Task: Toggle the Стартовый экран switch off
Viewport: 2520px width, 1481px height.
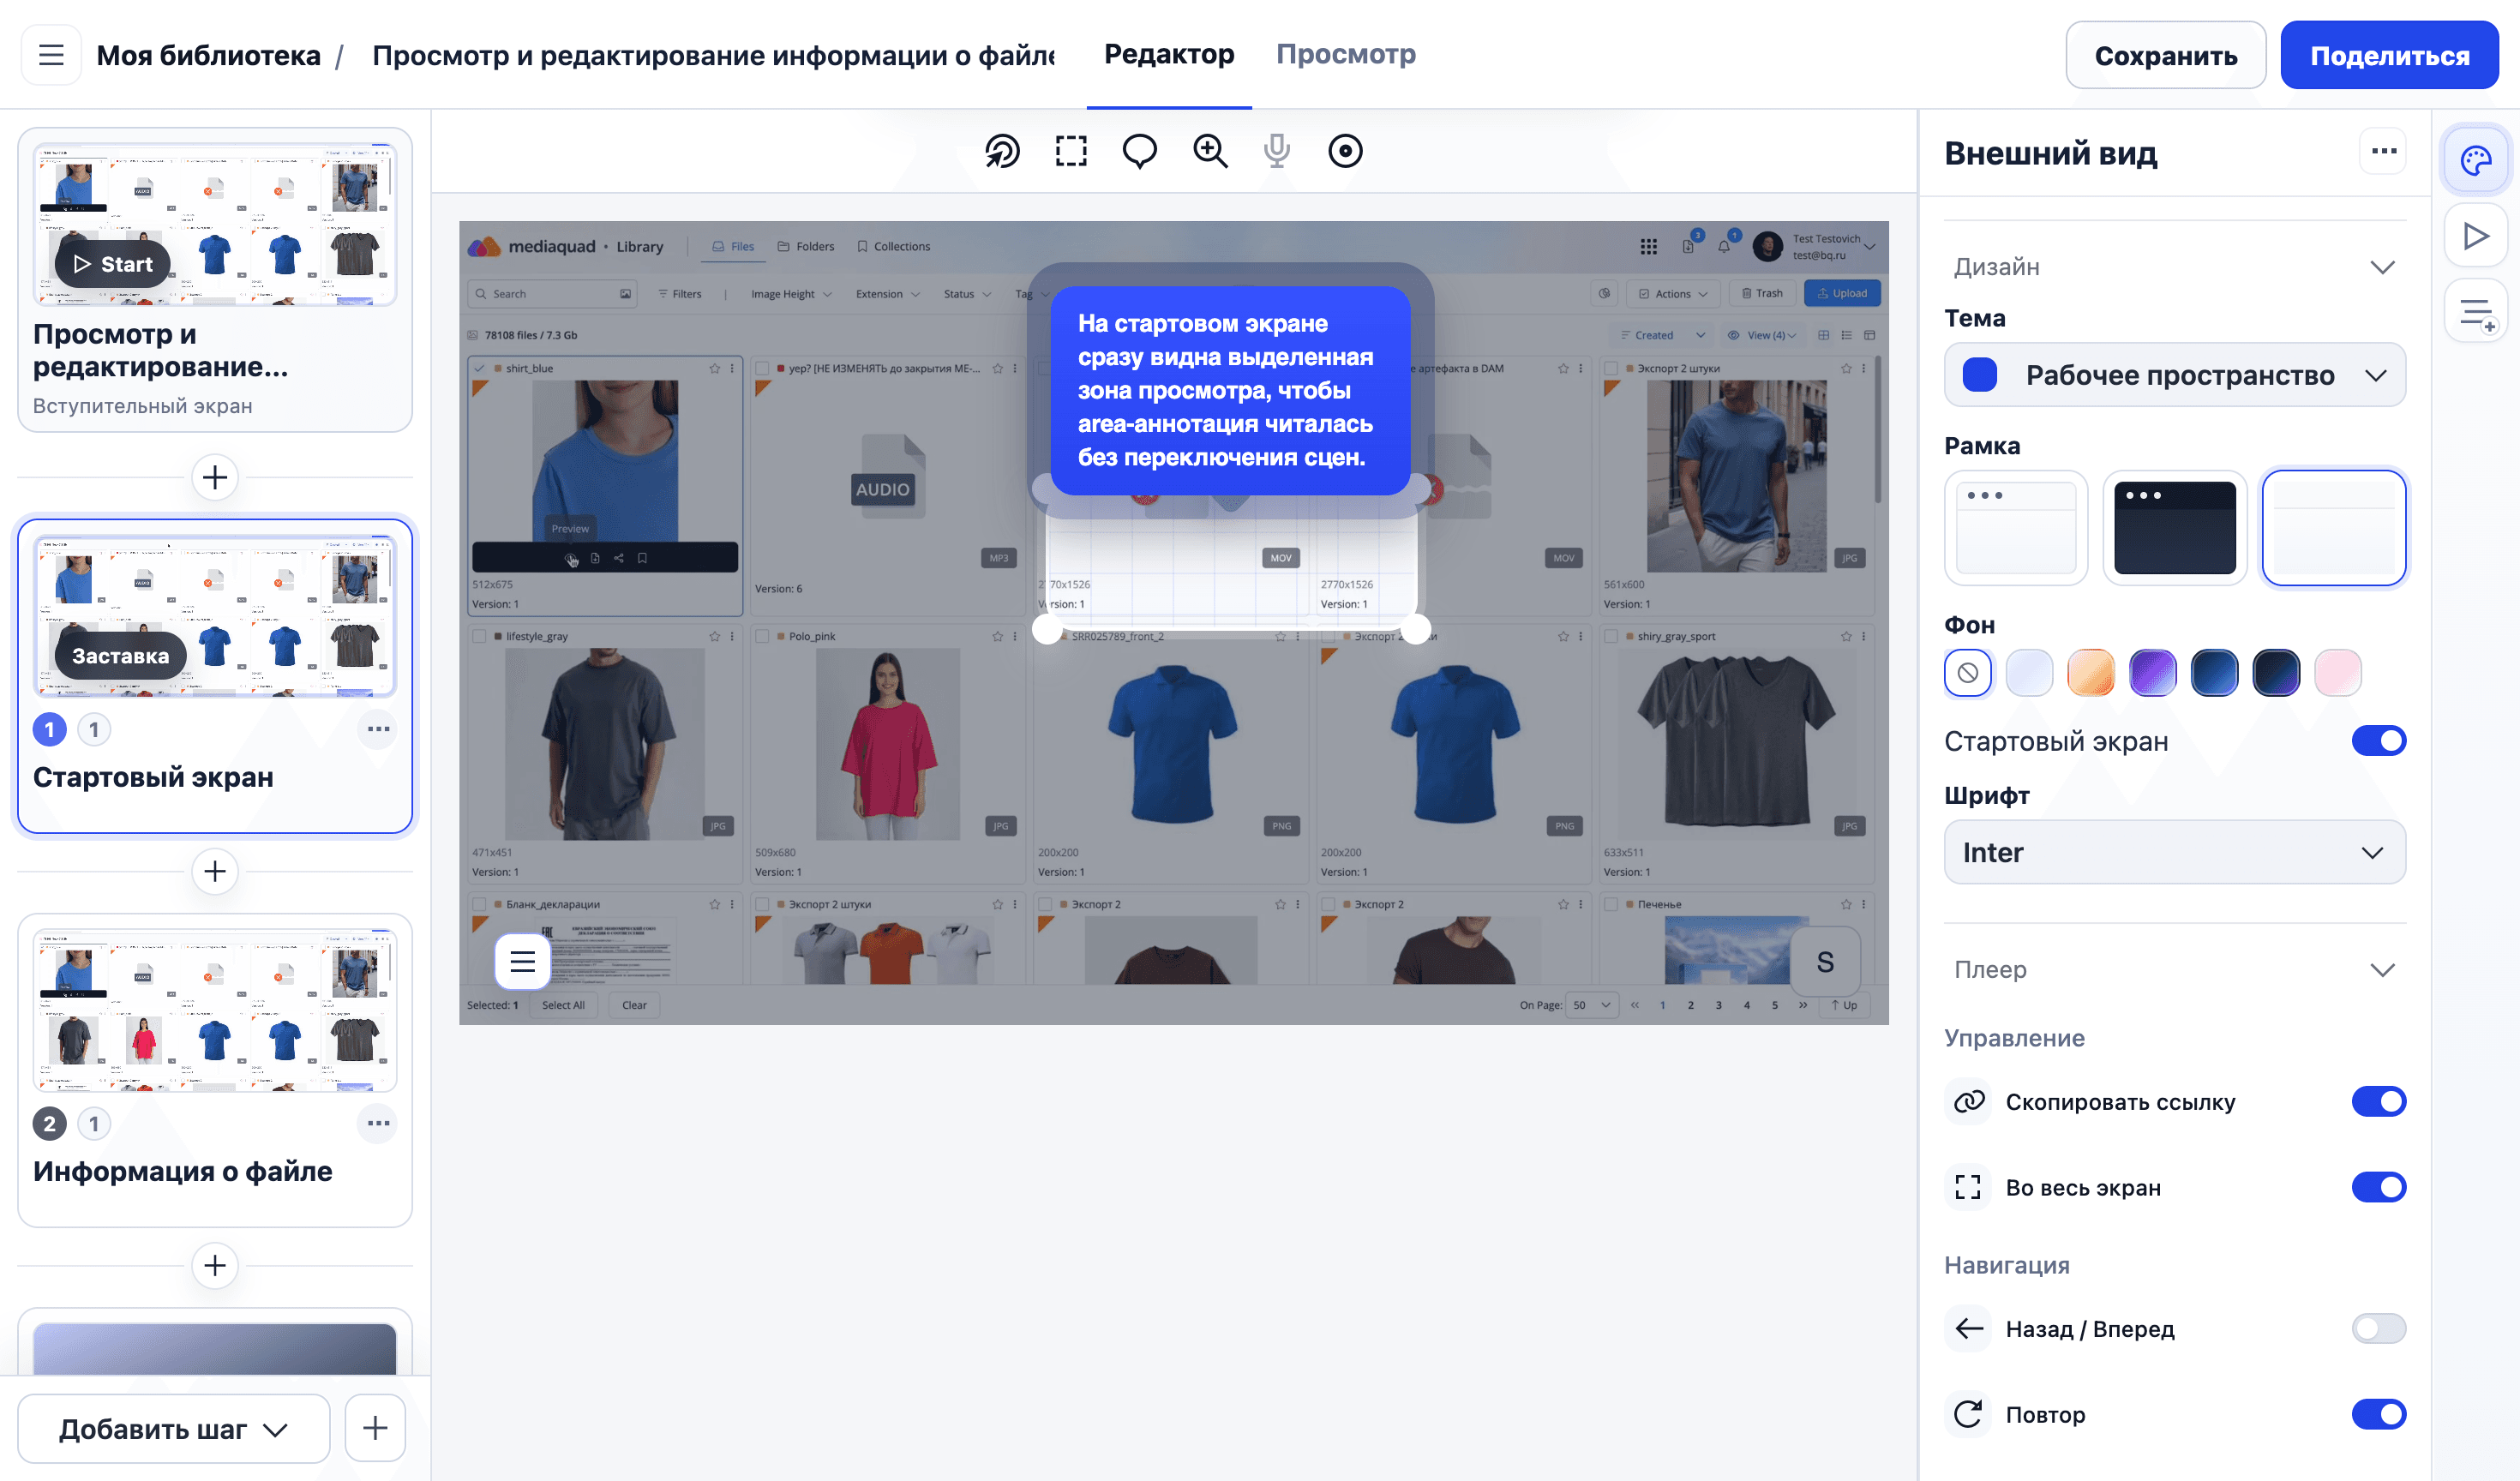Action: pyautogui.click(x=2379, y=740)
